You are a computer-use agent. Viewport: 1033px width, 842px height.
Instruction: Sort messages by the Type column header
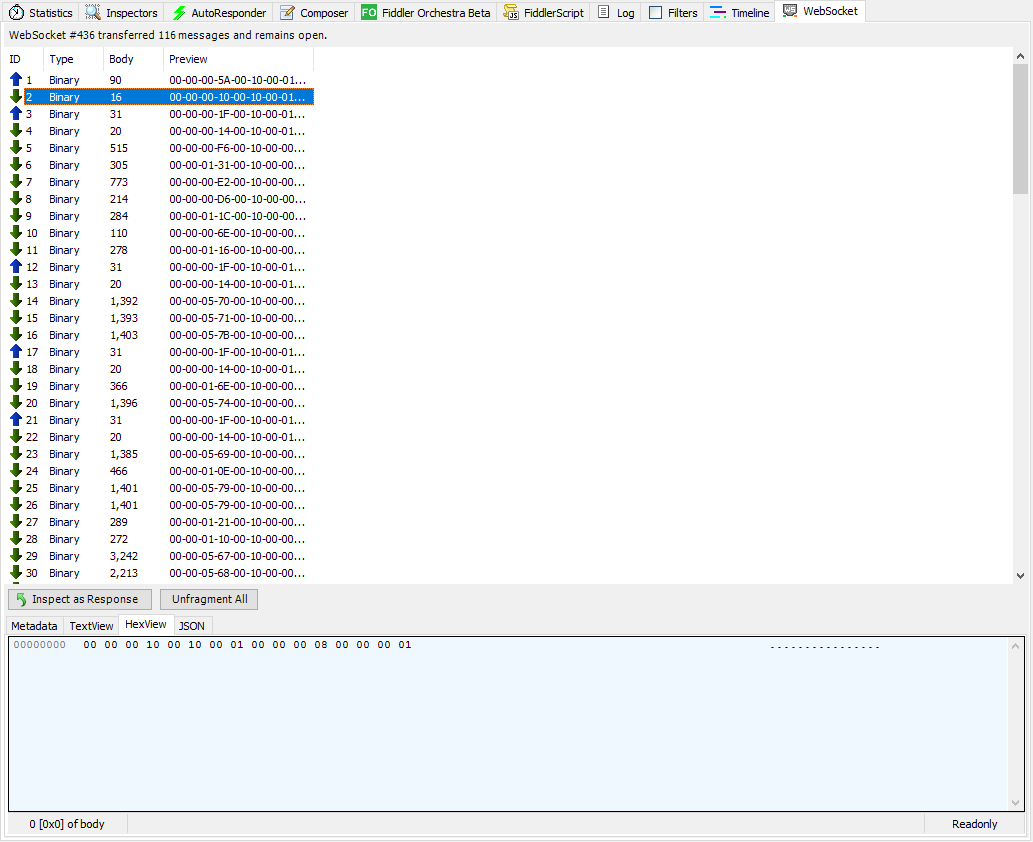click(61, 59)
